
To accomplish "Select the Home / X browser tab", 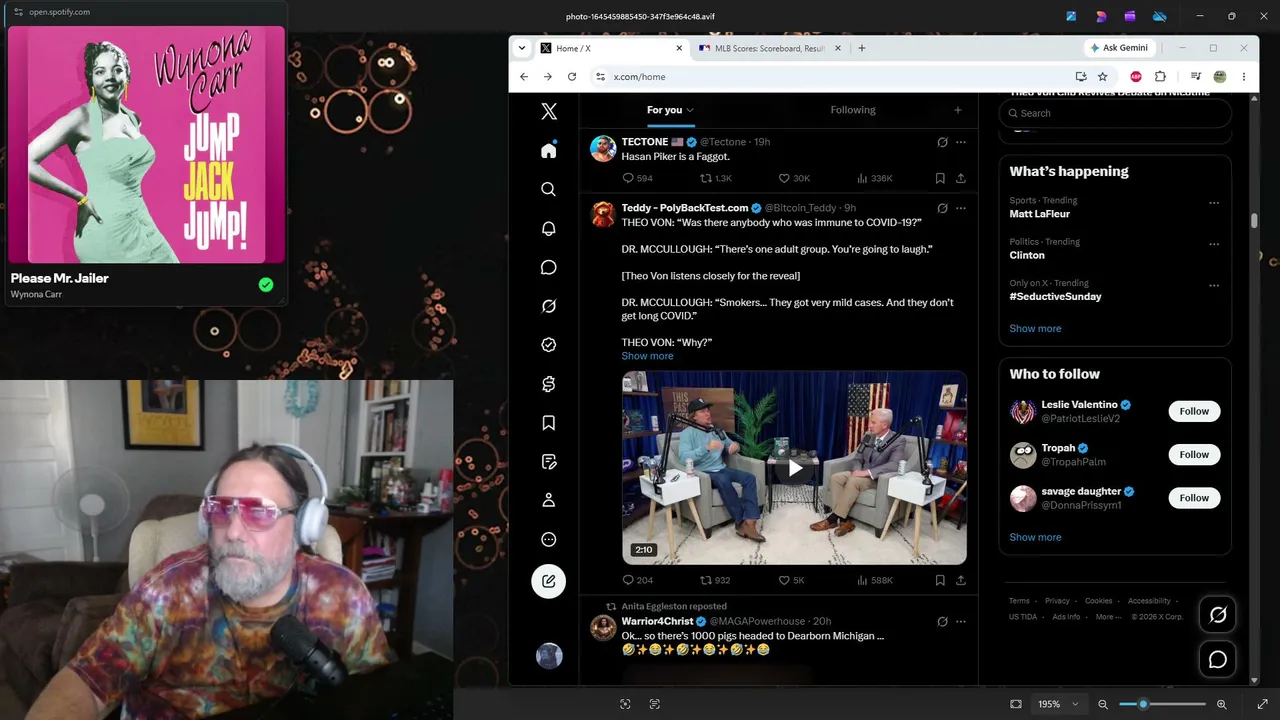I will click(x=611, y=48).
